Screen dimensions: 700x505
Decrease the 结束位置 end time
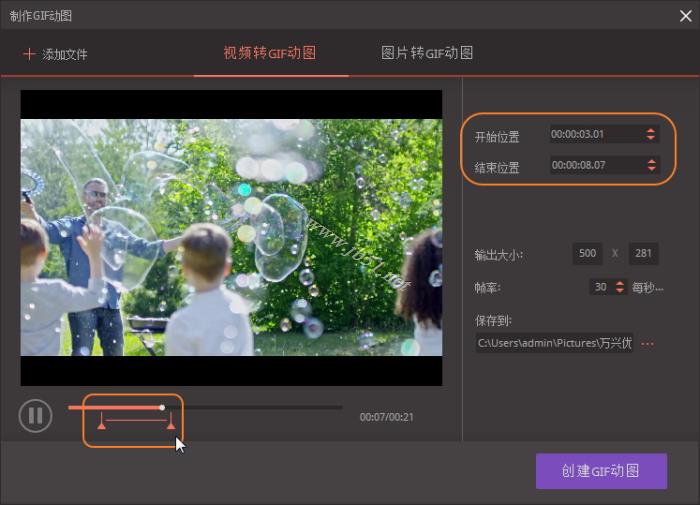(652, 169)
